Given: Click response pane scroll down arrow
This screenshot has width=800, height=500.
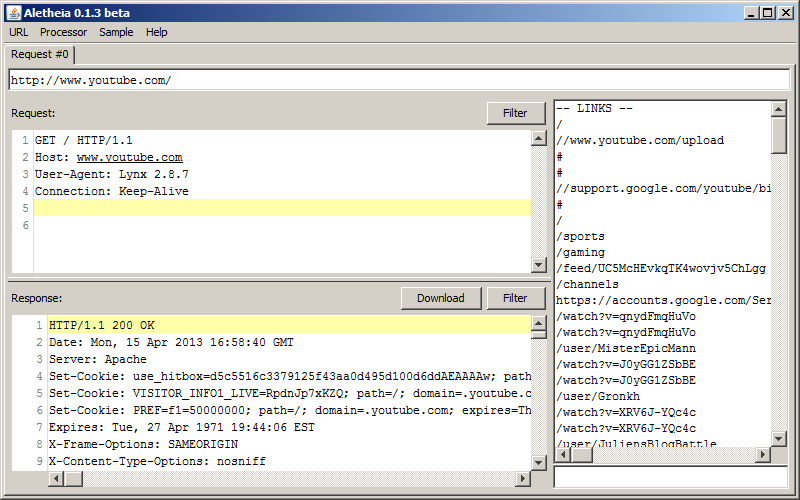Looking at the screenshot, I should pyautogui.click(x=539, y=463).
